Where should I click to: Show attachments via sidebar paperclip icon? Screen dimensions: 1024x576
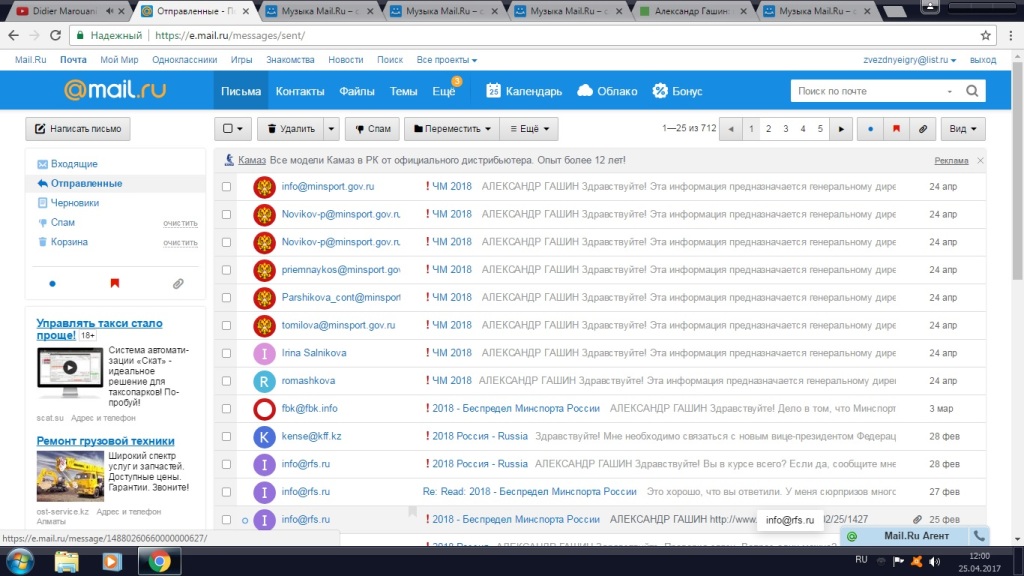(178, 283)
